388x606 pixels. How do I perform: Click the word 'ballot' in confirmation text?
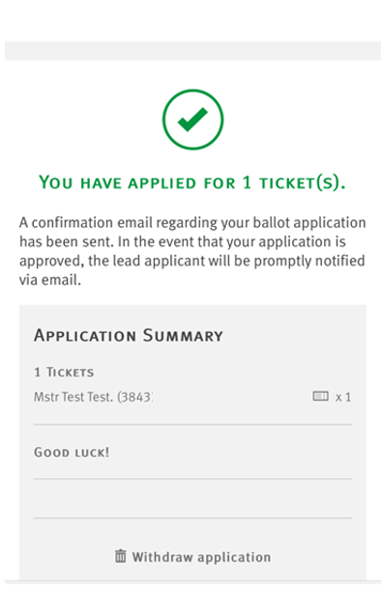coord(271,223)
